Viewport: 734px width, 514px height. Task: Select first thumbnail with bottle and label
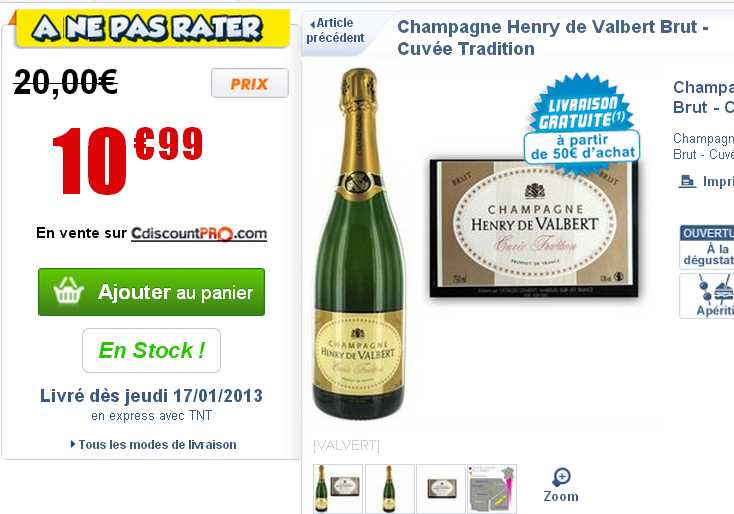pyautogui.click(x=338, y=488)
